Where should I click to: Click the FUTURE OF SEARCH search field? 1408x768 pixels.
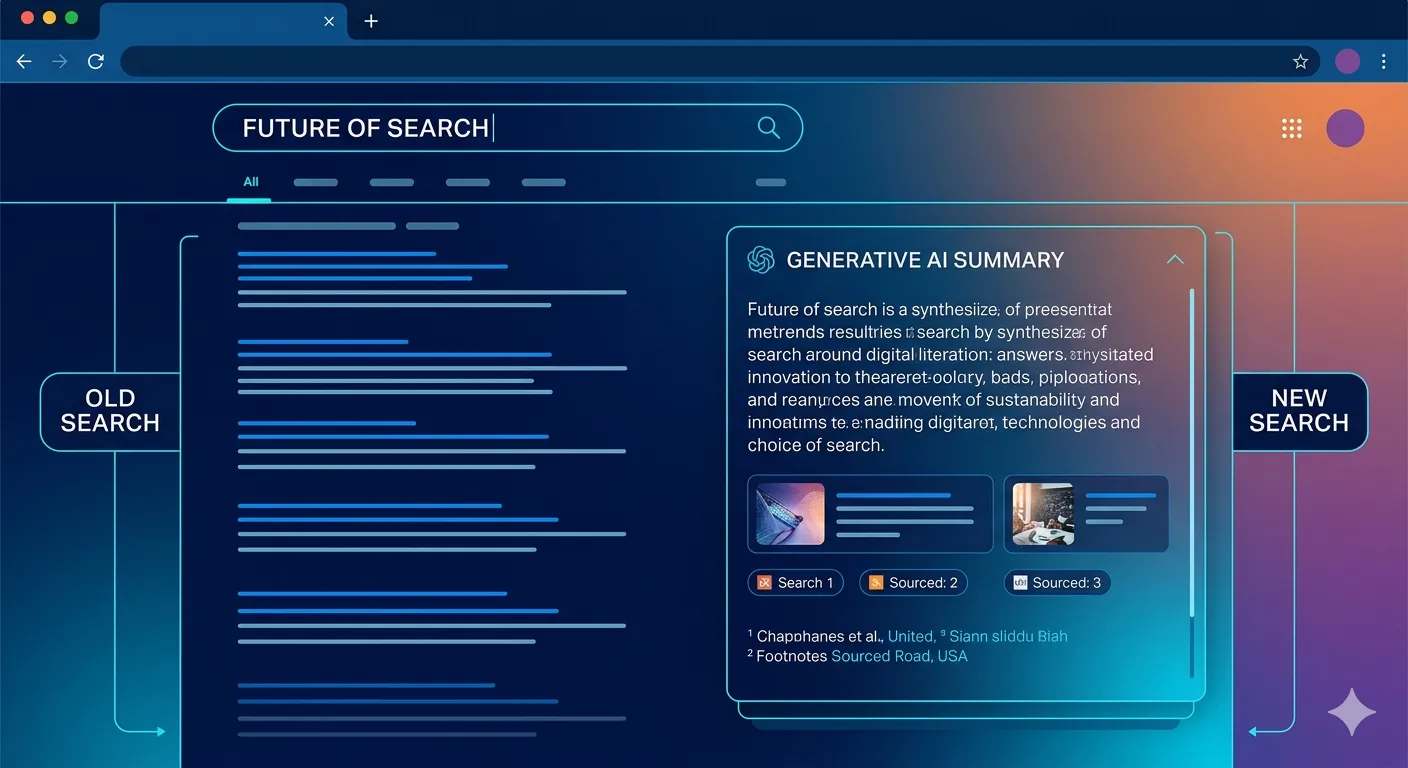480,128
